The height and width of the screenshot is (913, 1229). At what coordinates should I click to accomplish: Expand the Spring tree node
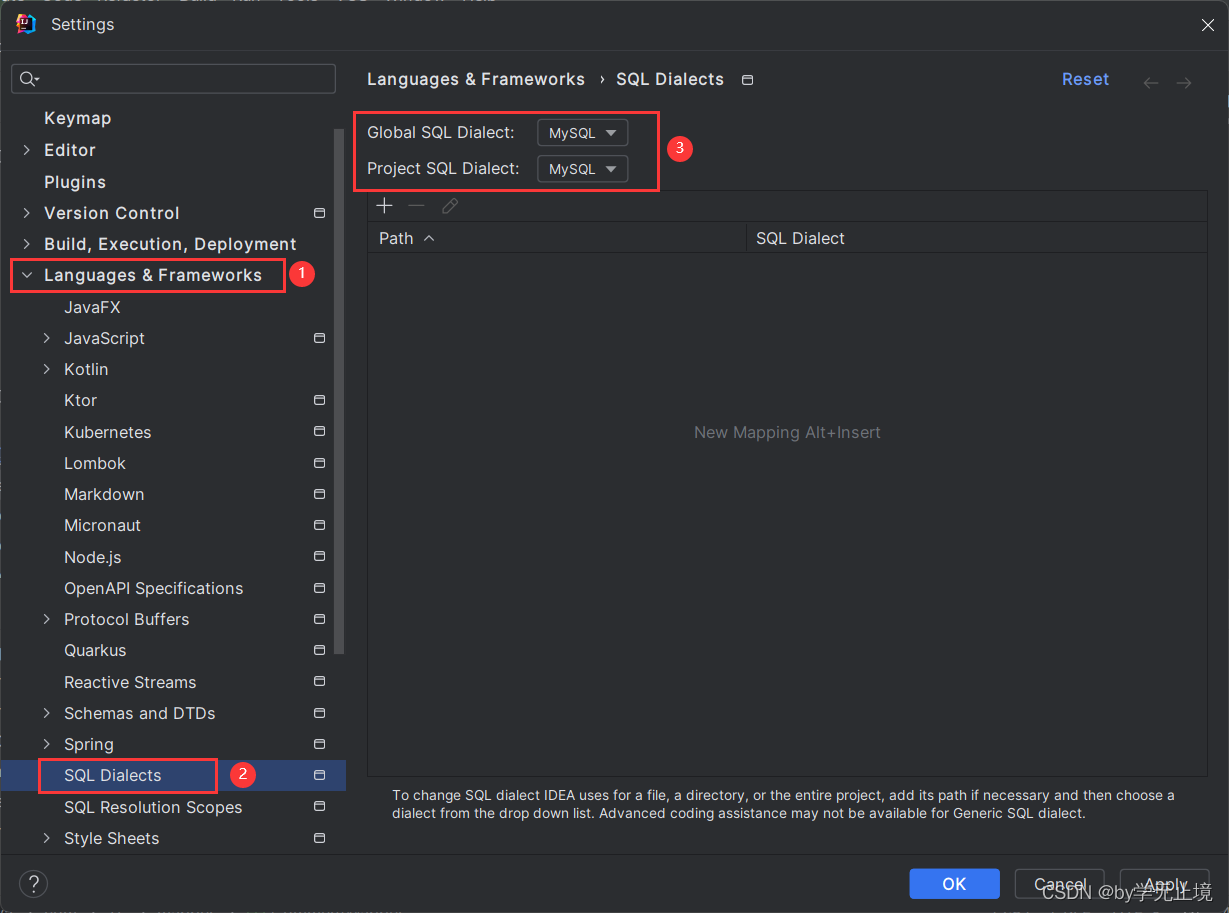pyautogui.click(x=47, y=744)
